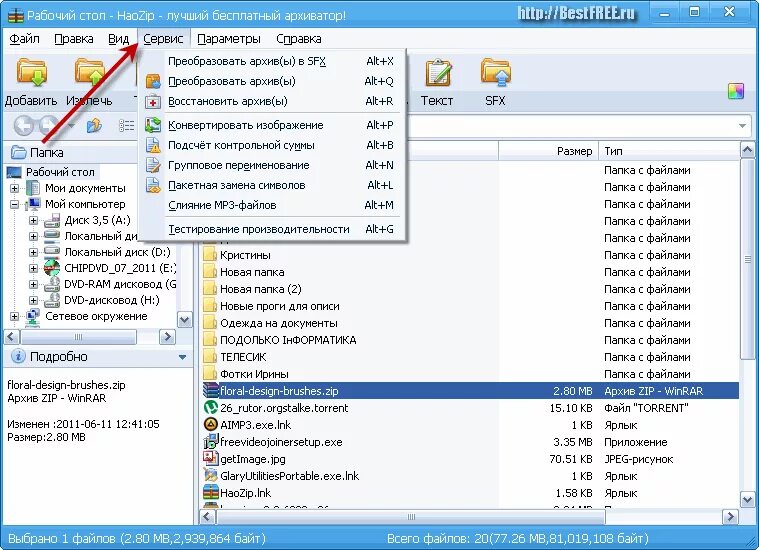Click file list vertical scrollbar down arrow
The image size is (759, 550).
click(747, 499)
